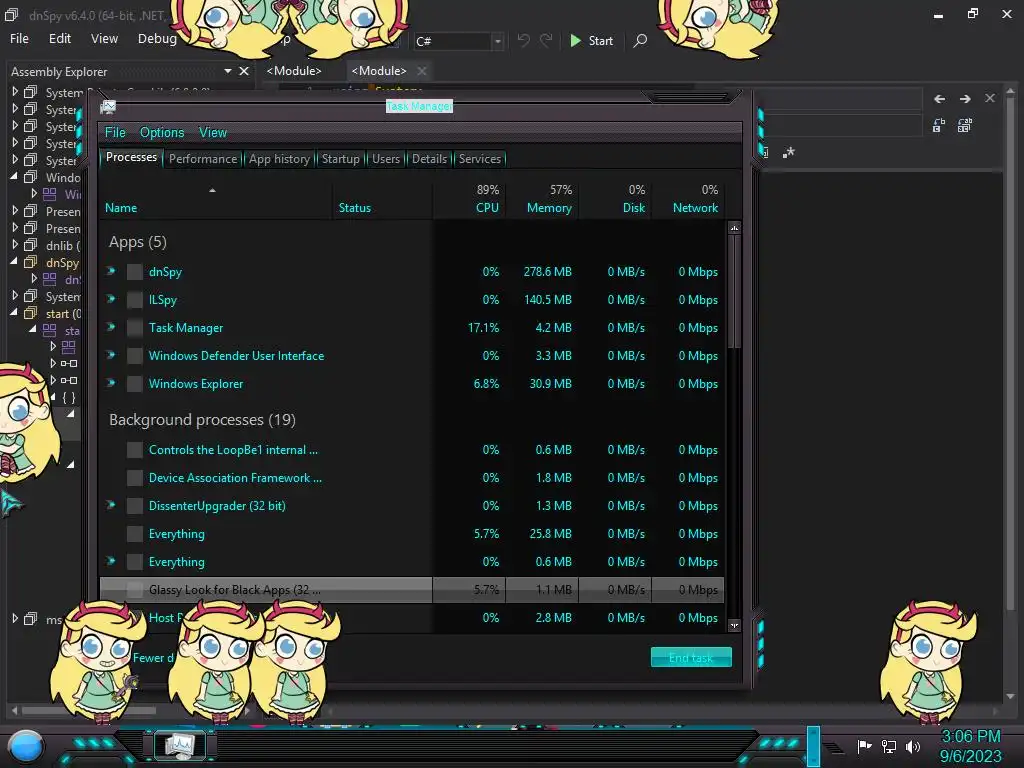Image resolution: width=1024 pixels, height=768 pixels.
Task: Expand the dnlib assembly tree node
Action: 14,245
